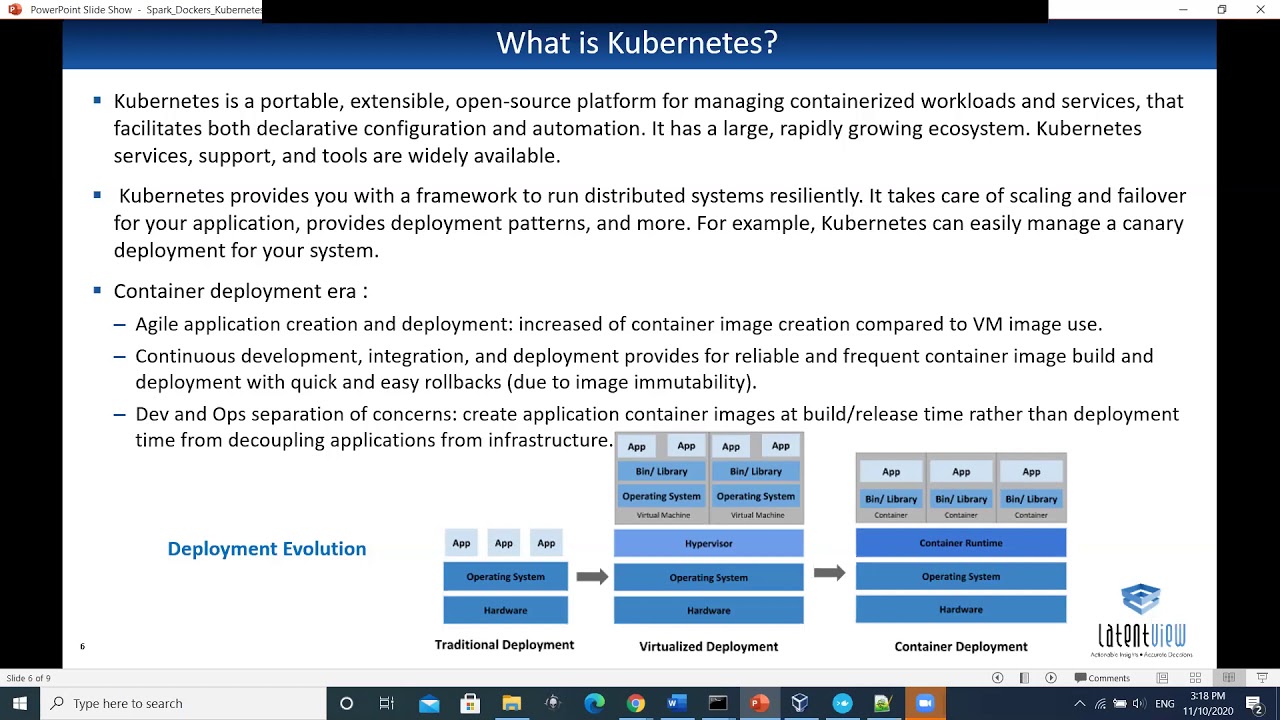The height and width of the screenshot is (720, 1280).
Task: Open Microsoft Store from taskbar
Action: coord(470,703)
